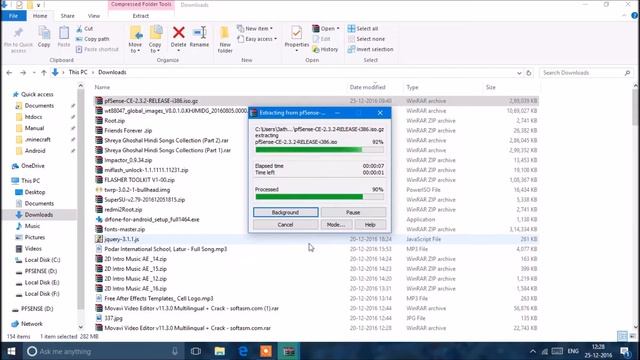Open Task View on the taskbar
This screenshot has height=360, width=640.
coord(196,351)
